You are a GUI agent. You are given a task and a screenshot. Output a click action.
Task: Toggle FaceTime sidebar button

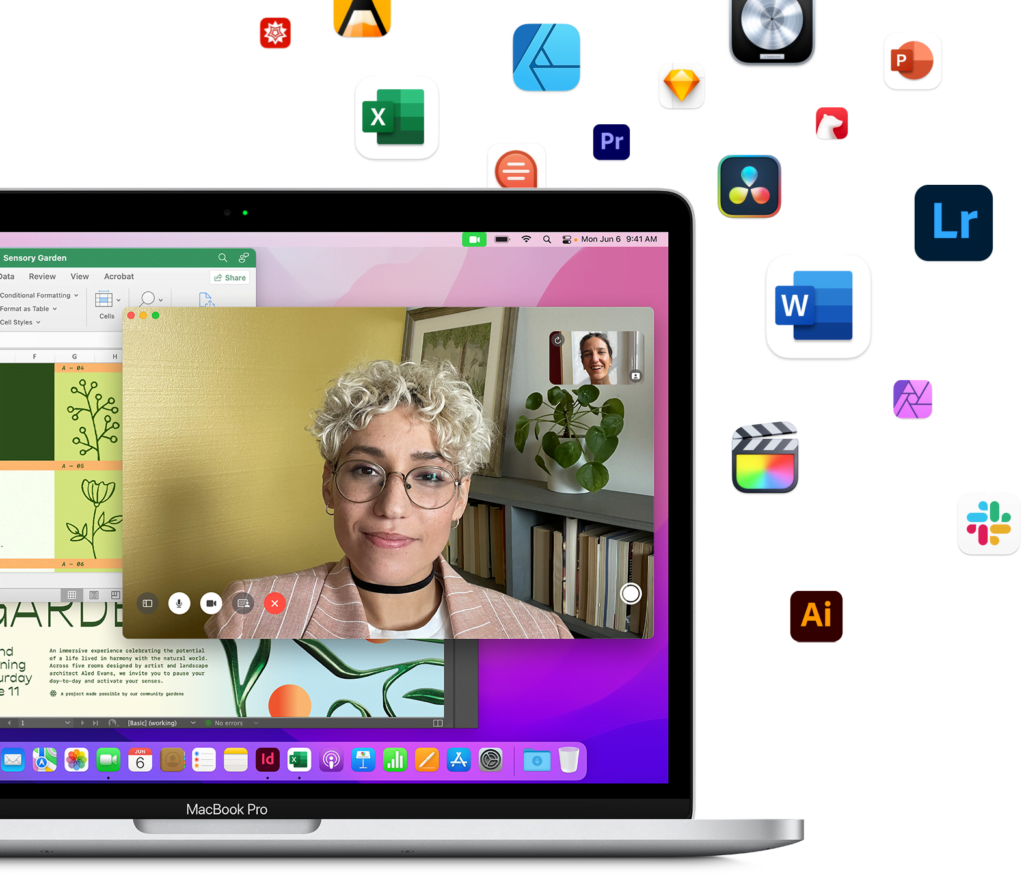pyautogui.click(x=148, y=603)
